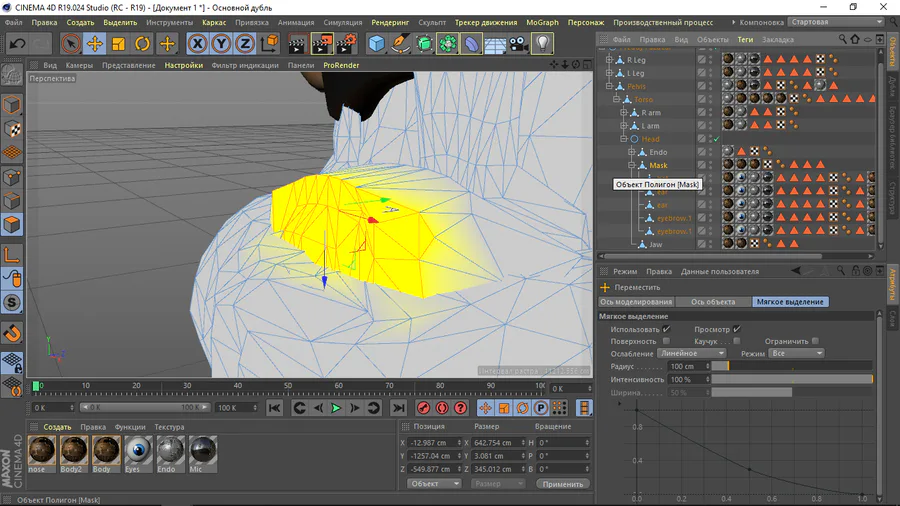Select the Live Selection tool

tap(71, 44)
